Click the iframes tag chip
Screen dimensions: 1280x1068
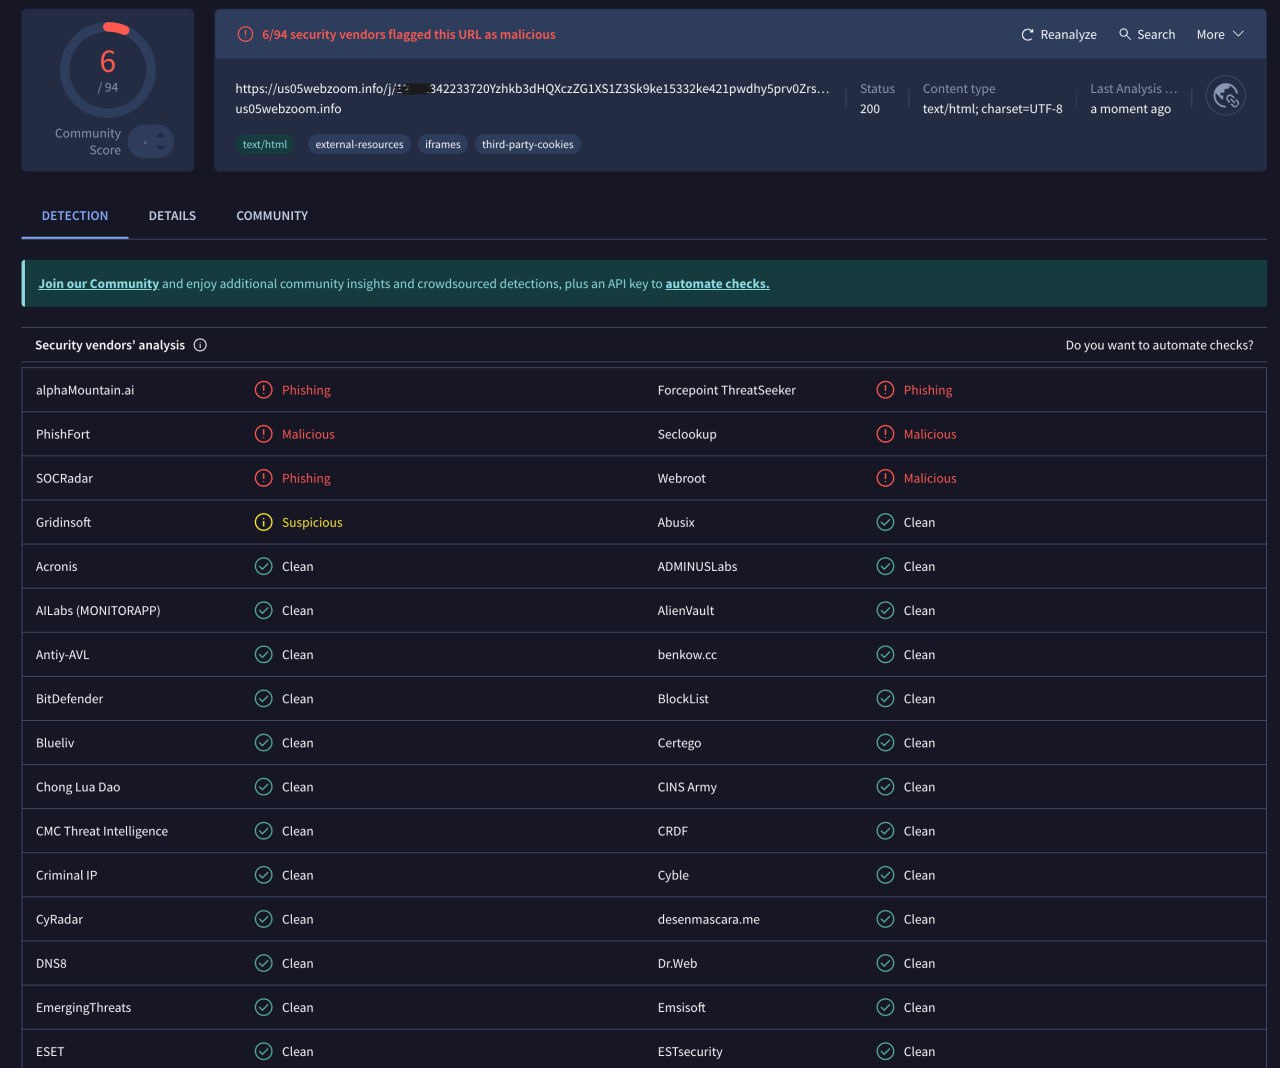coord(442,144)
